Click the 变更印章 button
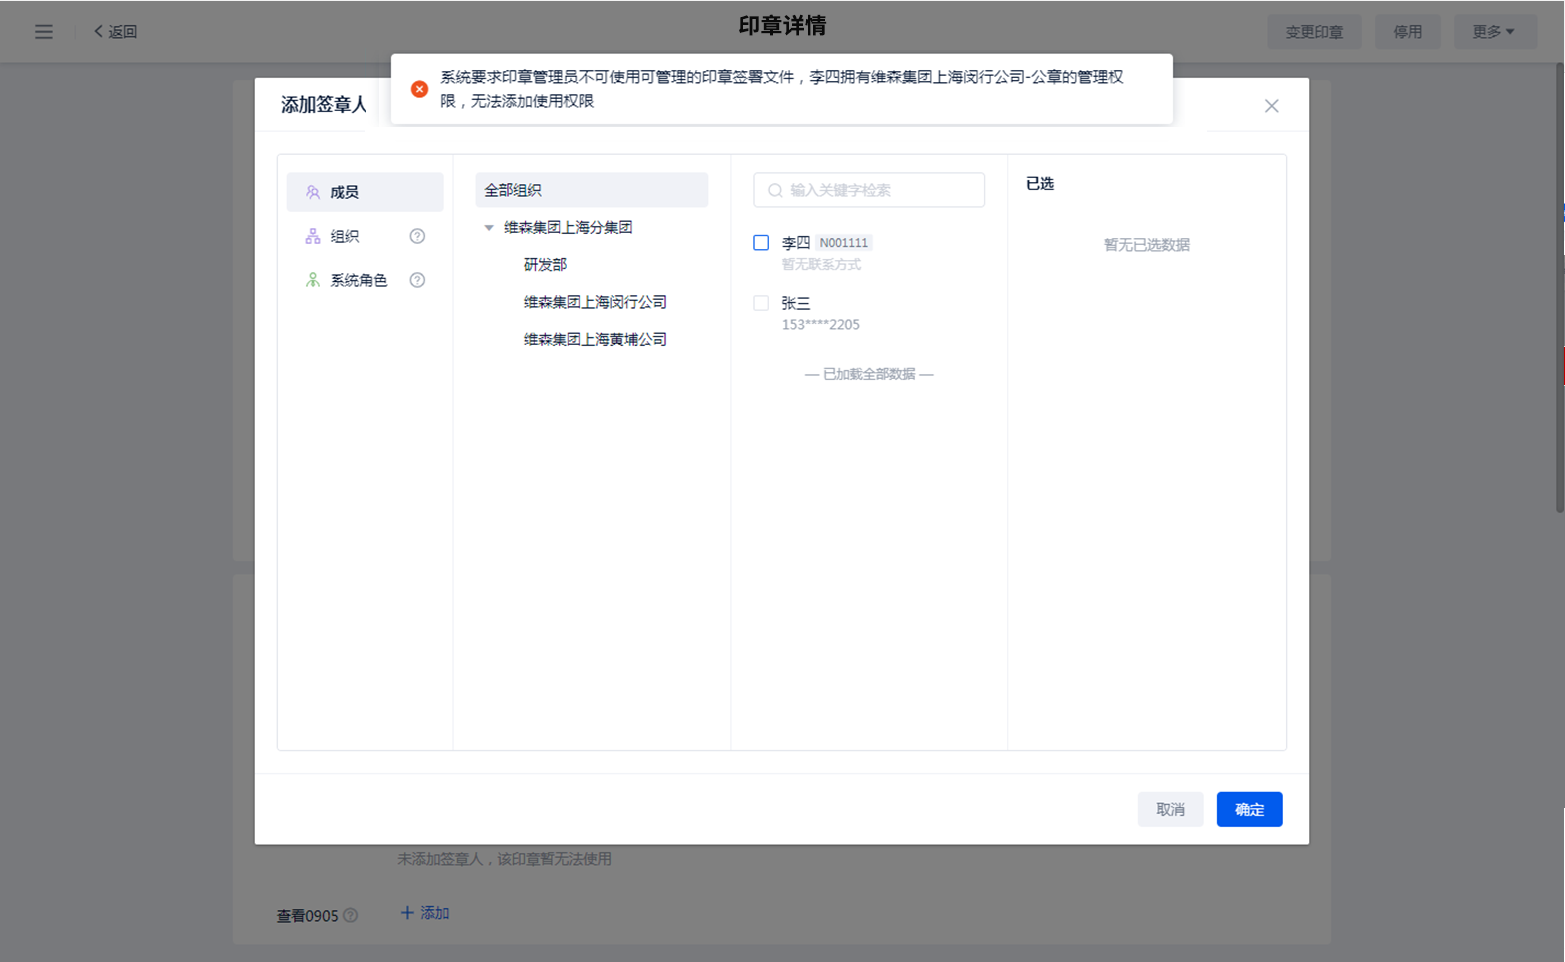The width and height of the screenshot is (1565, 962). (1314, 32)
